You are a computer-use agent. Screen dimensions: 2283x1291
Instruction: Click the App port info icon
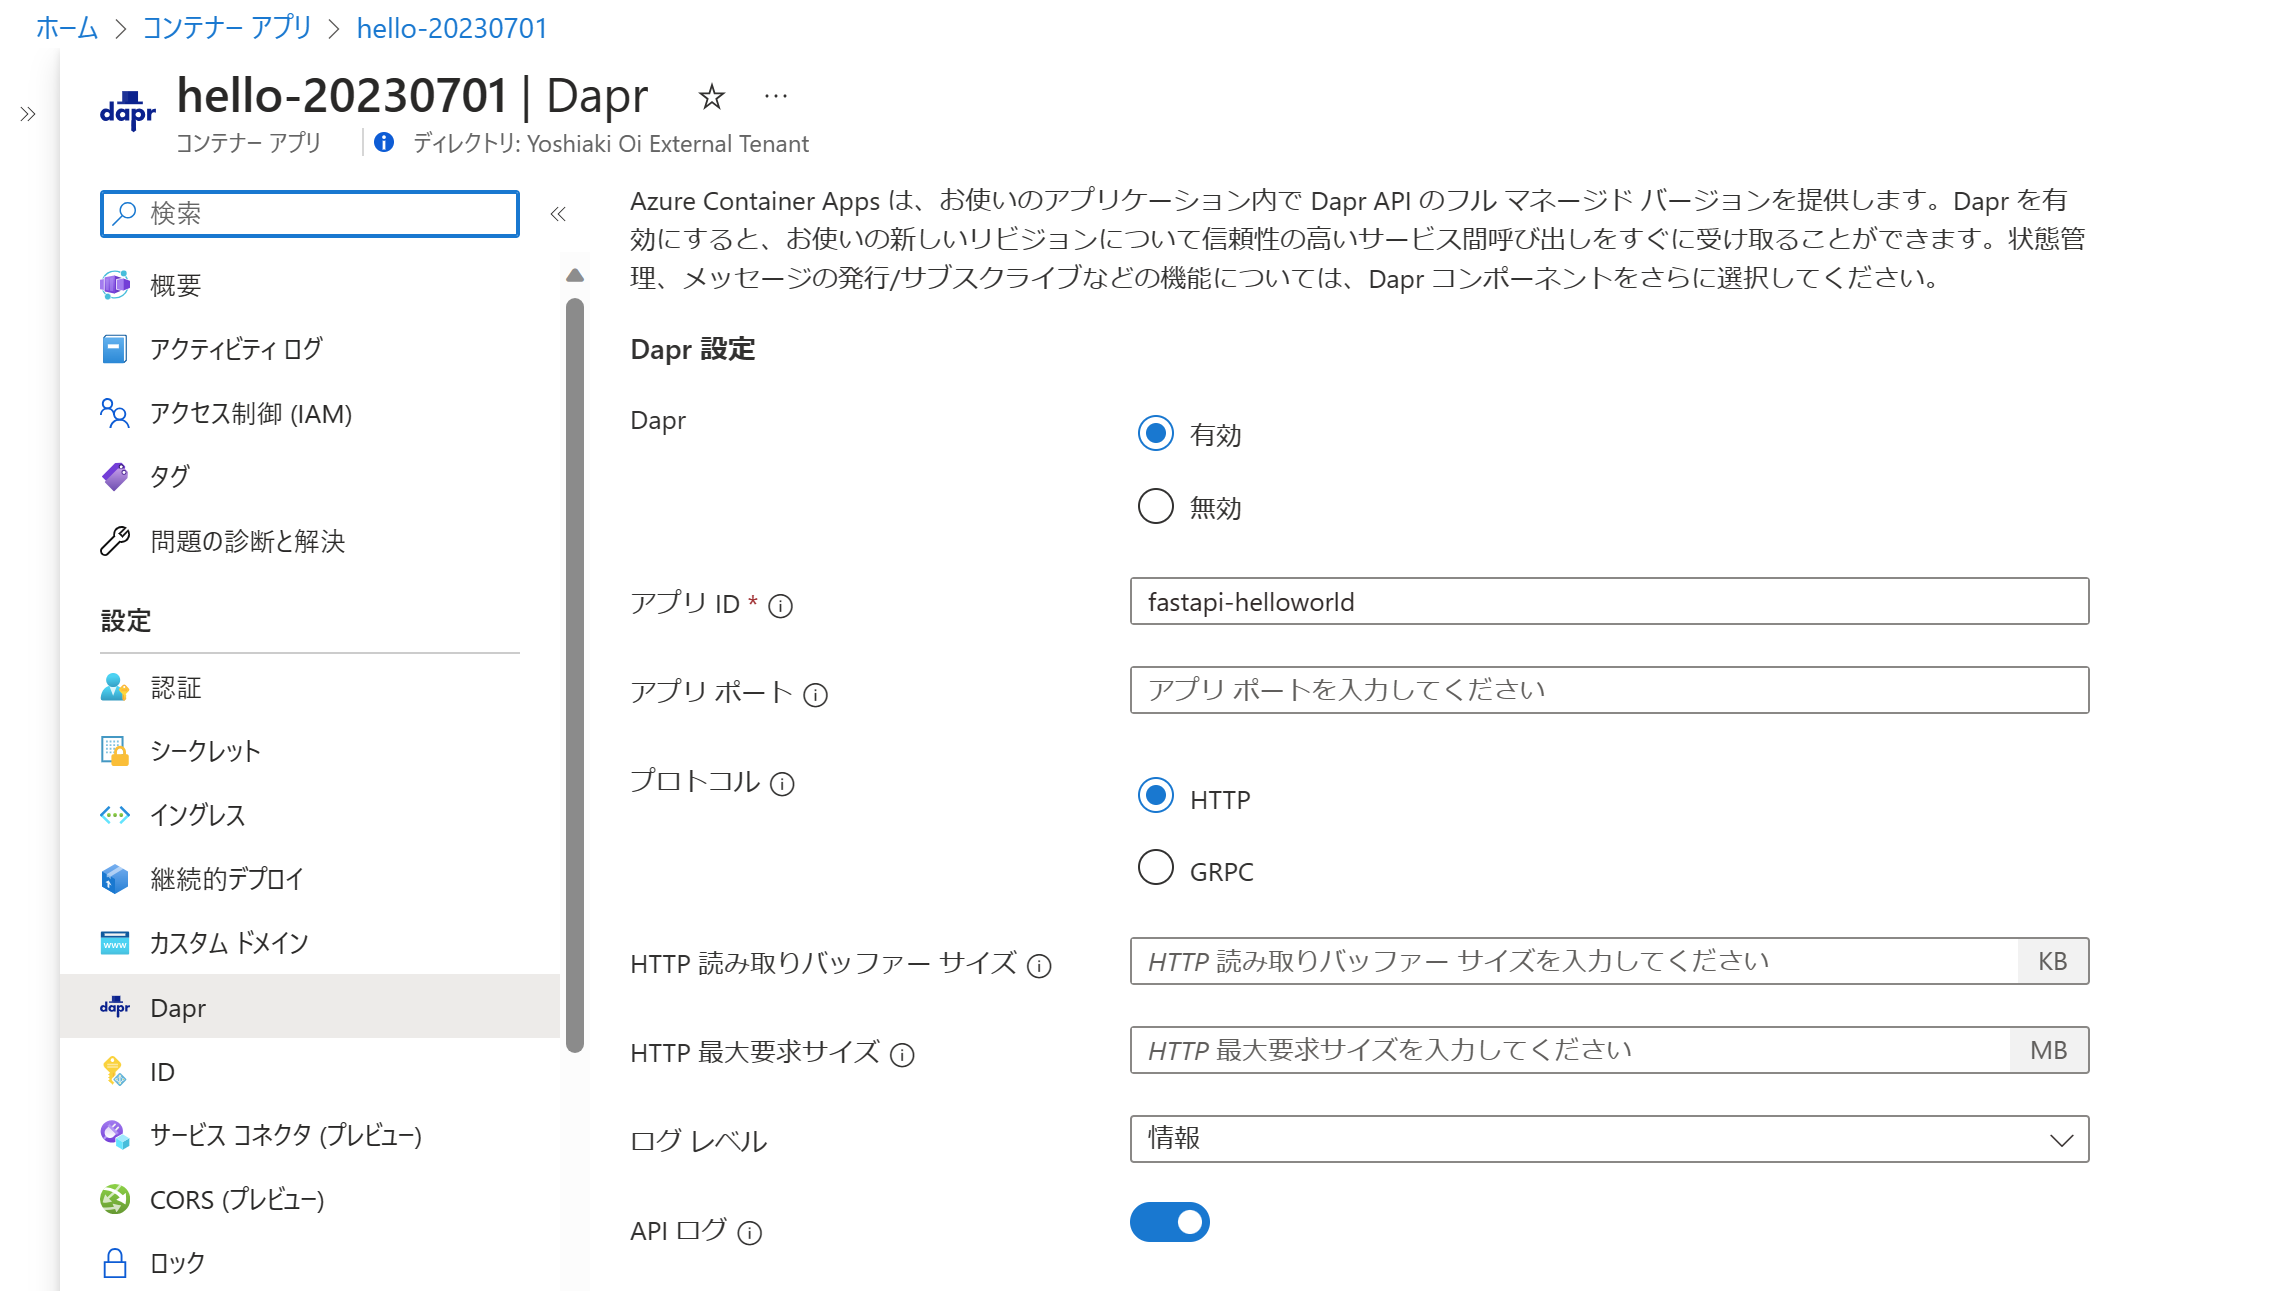[x=815, y=695]
